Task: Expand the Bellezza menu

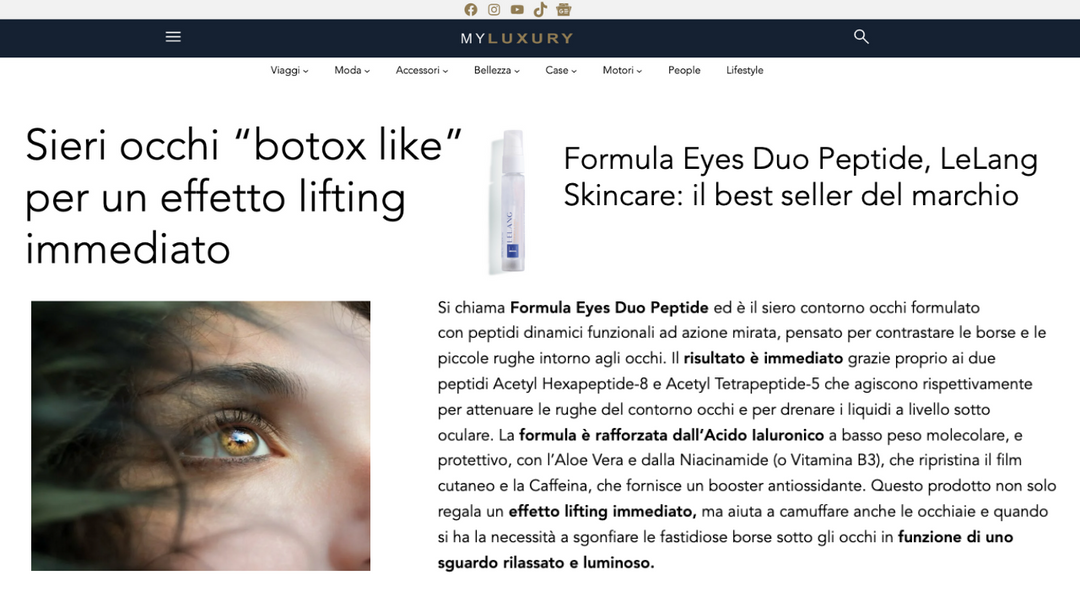Action: 497,70
